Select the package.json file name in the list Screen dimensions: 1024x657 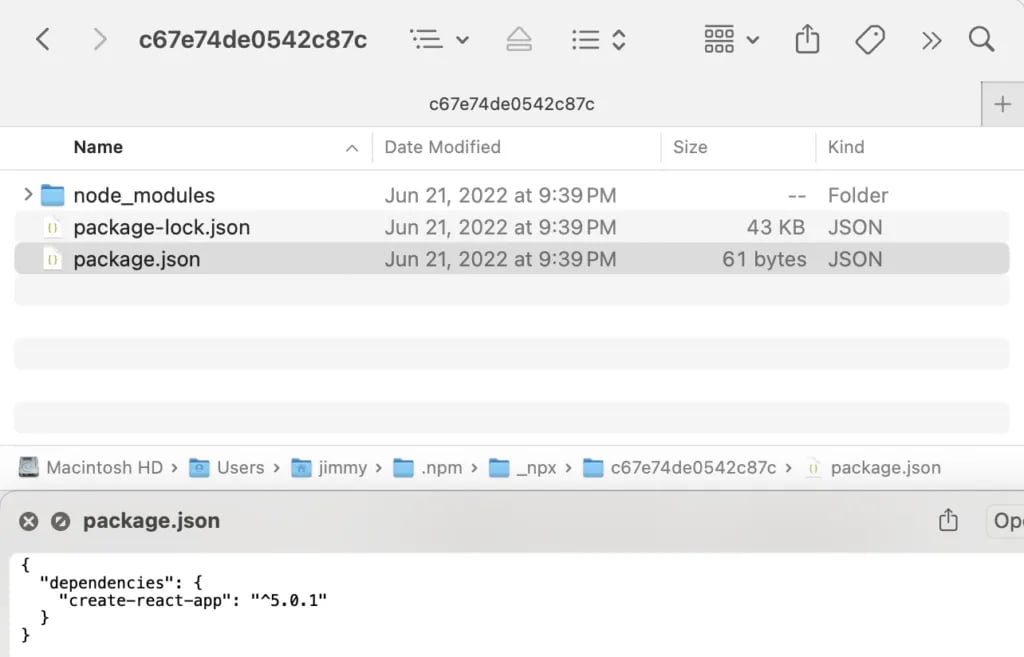pos(137,259)
